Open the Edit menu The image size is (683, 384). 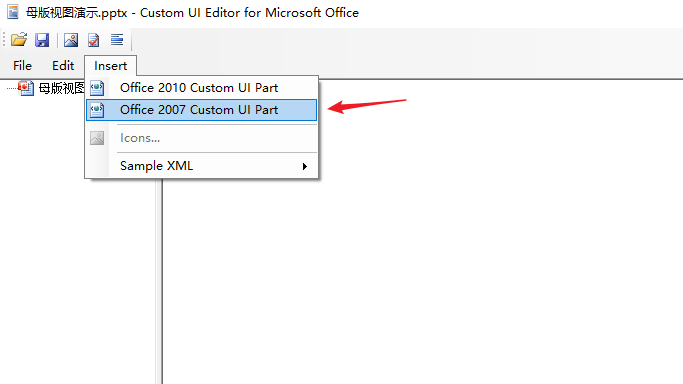[63, 66]
